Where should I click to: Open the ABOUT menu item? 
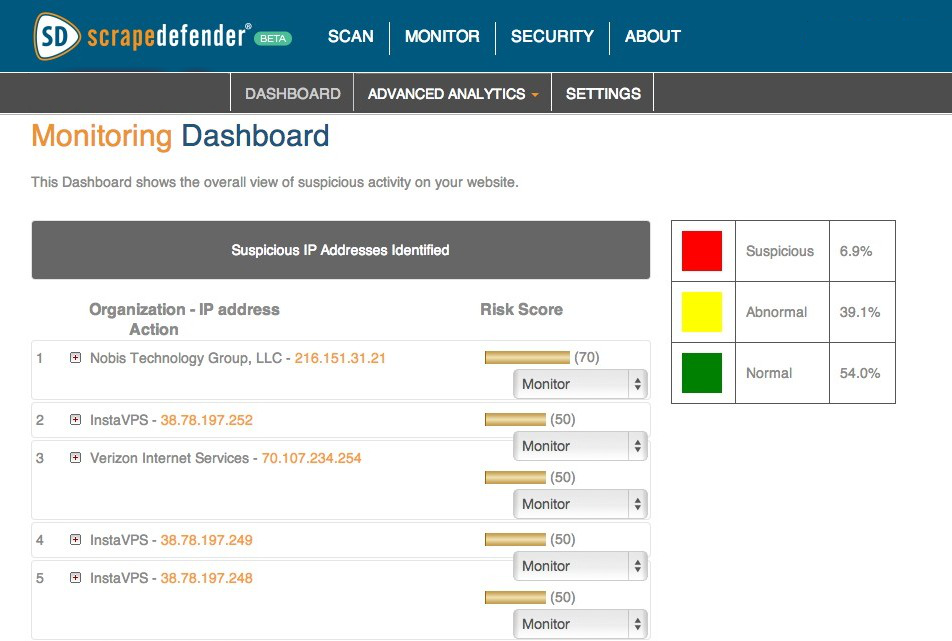point(653,36)
